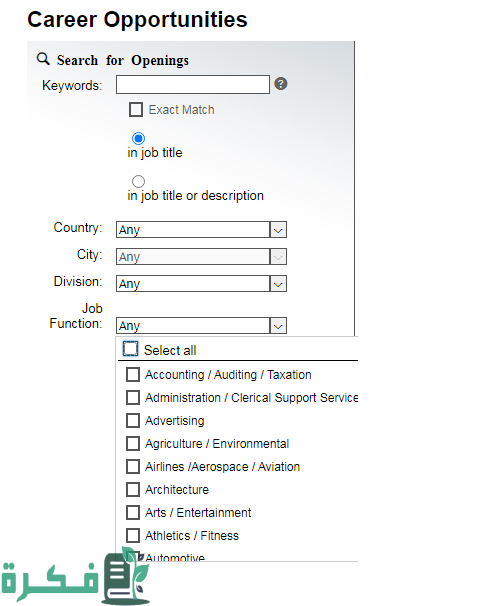Image resolution: width=480 pixels, height=606 pixels.
Task: Tick the Select all checkbox
Action: tap(130, 349)
